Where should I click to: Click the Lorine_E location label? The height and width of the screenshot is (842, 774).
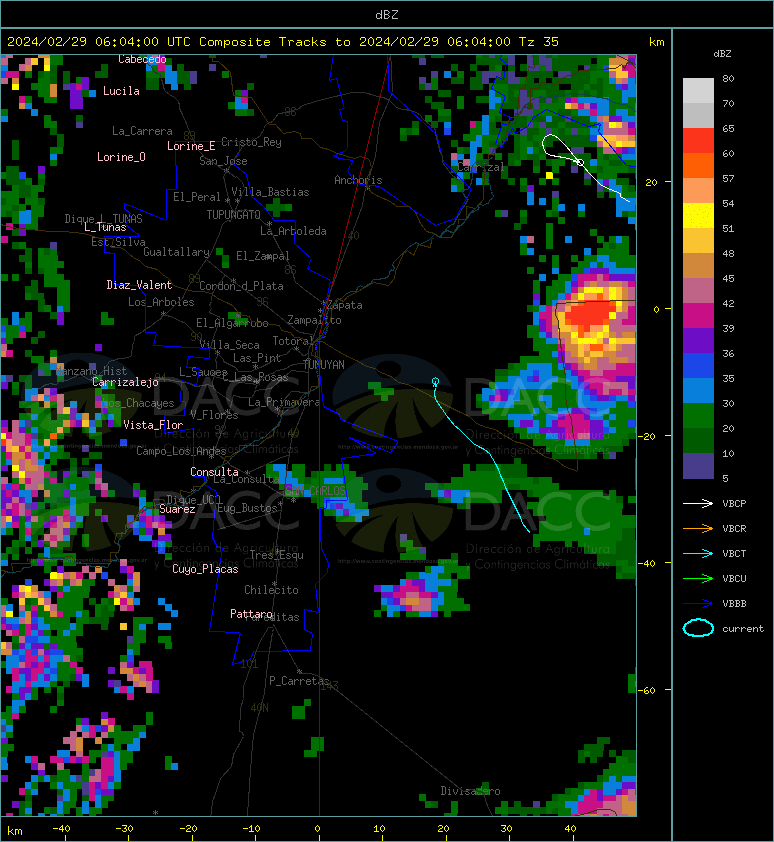pyautogui.click(x=191, y=146)
